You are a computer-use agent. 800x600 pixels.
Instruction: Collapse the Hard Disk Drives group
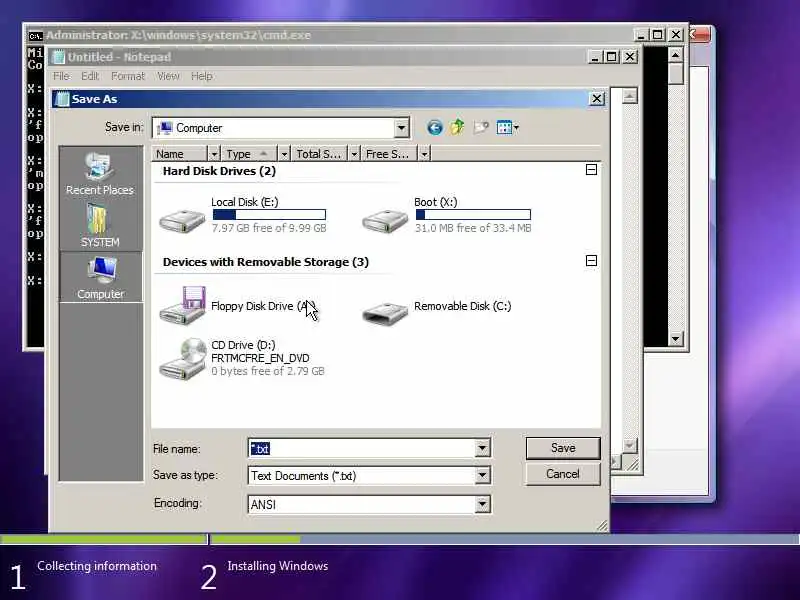pos(591,169)
